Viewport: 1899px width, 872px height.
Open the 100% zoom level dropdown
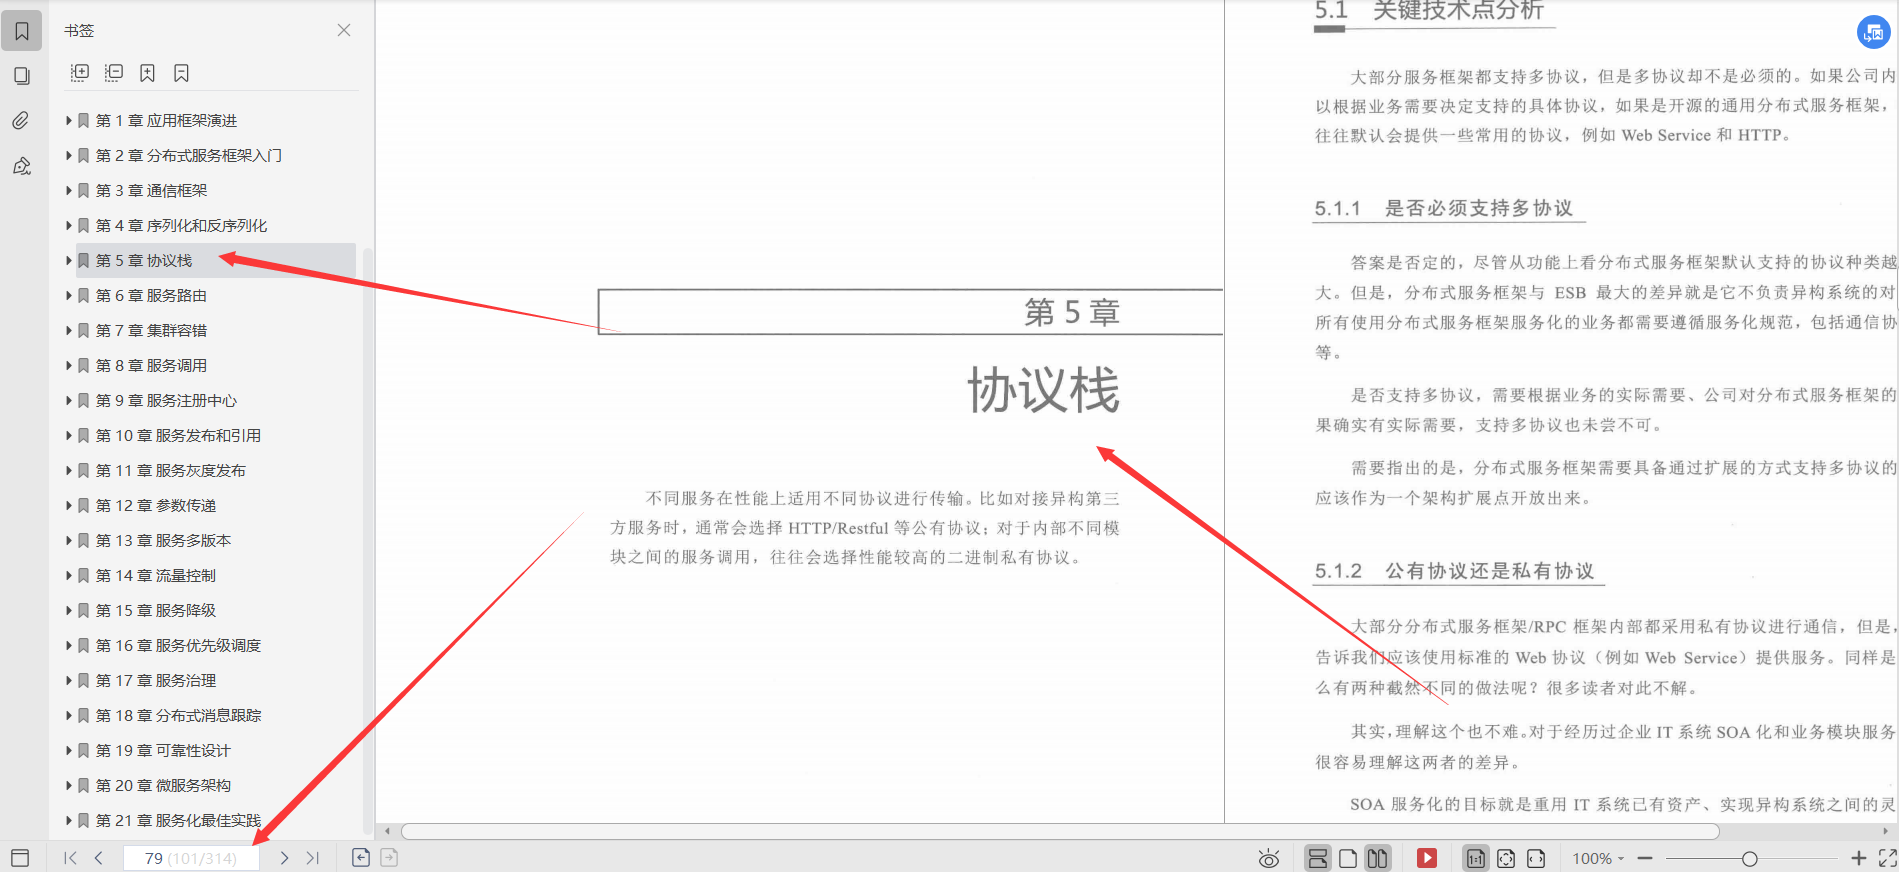[1598, 858]
